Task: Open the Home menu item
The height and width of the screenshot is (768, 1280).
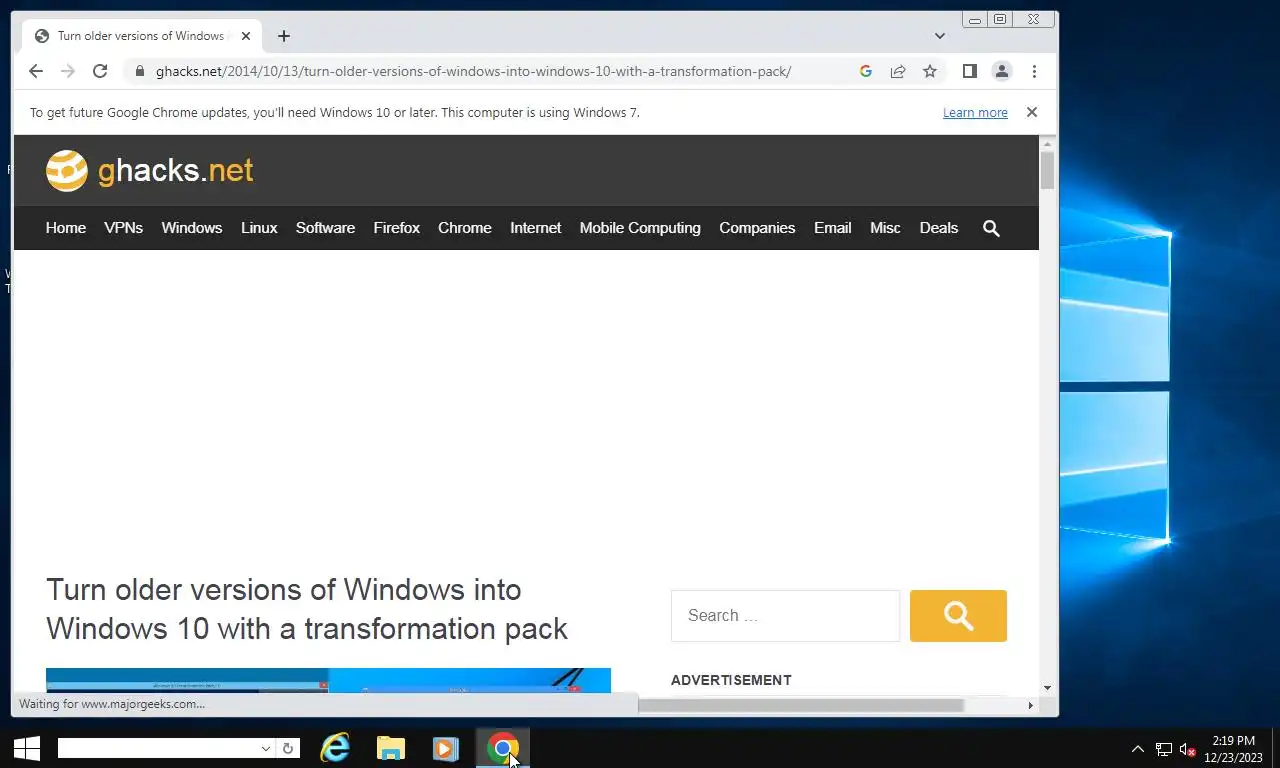Action: 66,228
